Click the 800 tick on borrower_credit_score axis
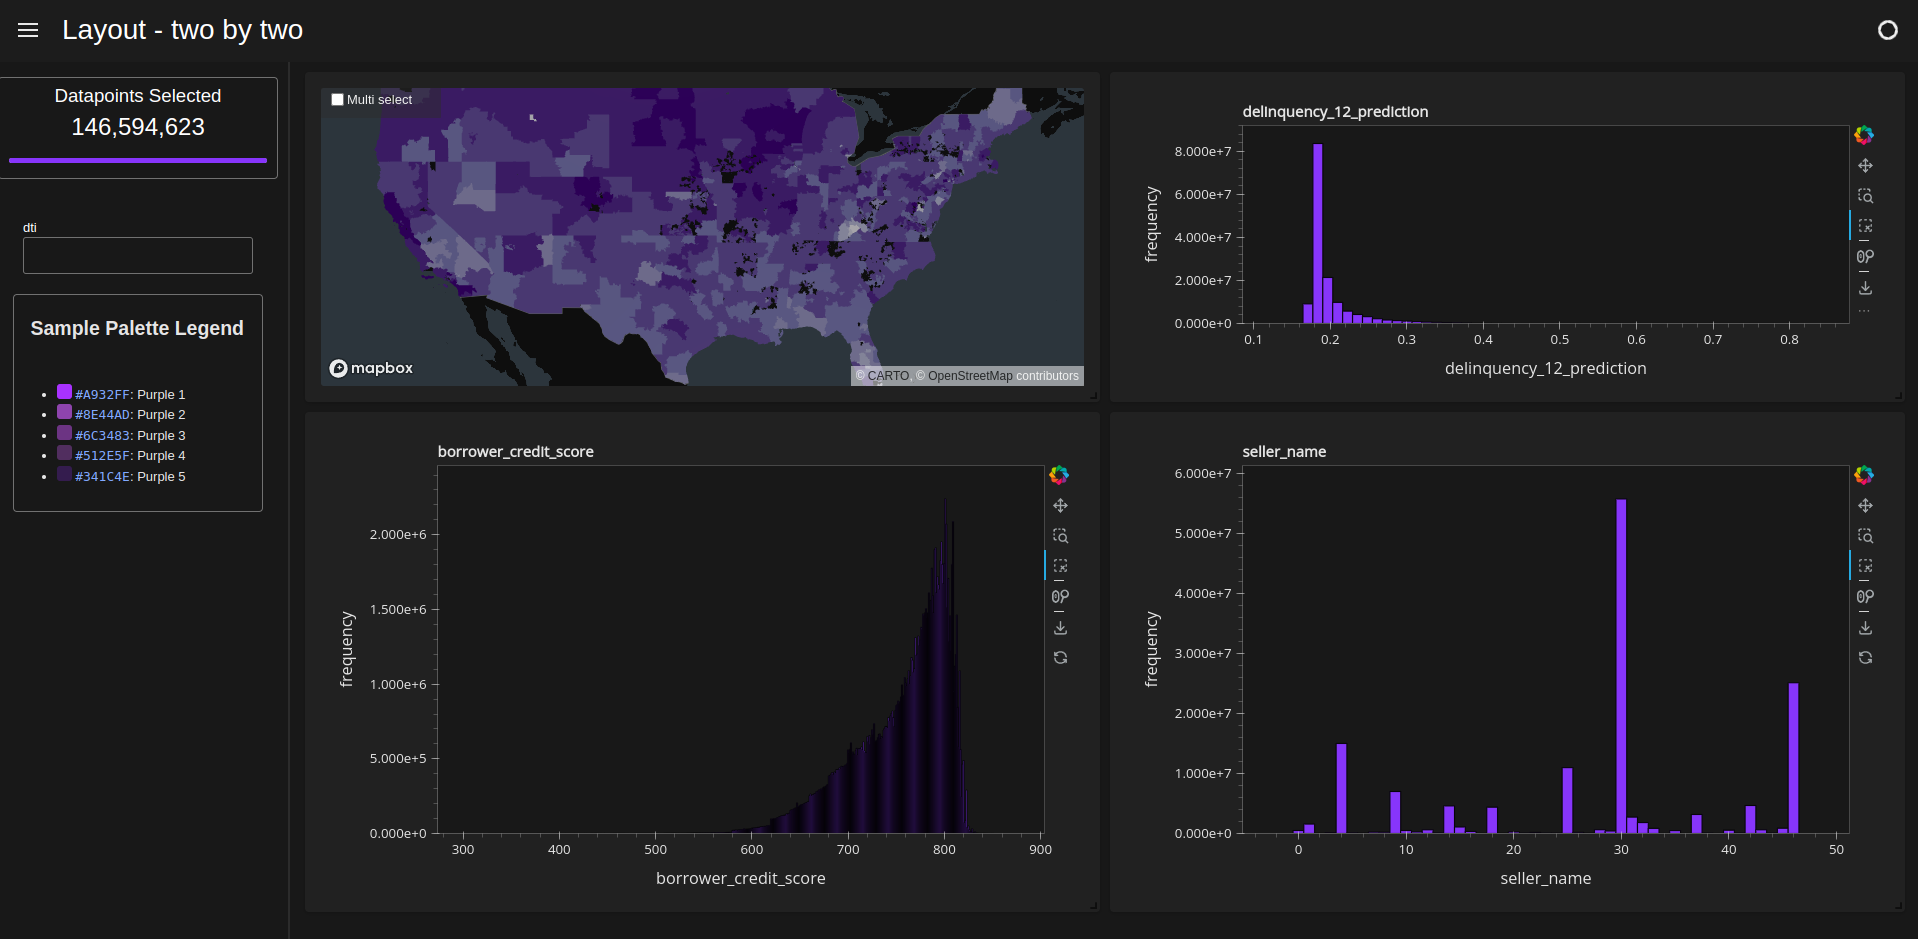 click(x=944, y=849)
